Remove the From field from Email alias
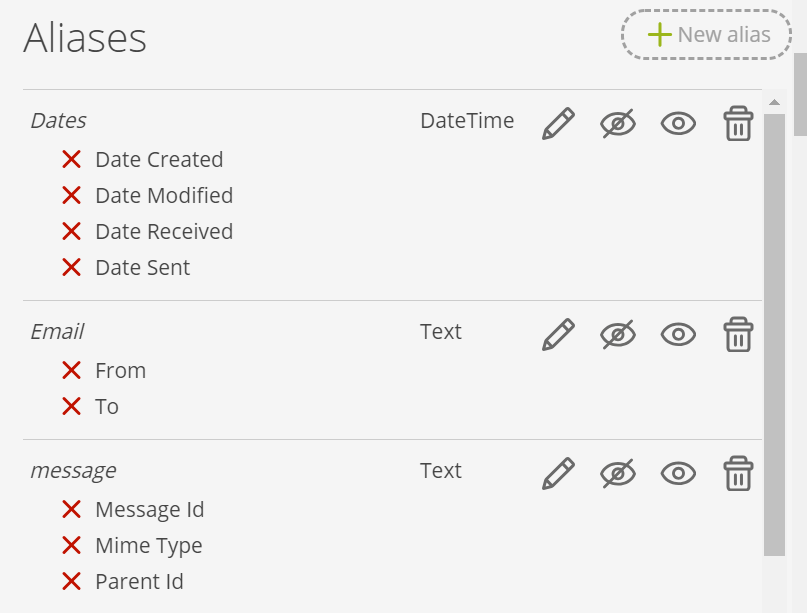This screenshot has width=807, height=613. 72,371
